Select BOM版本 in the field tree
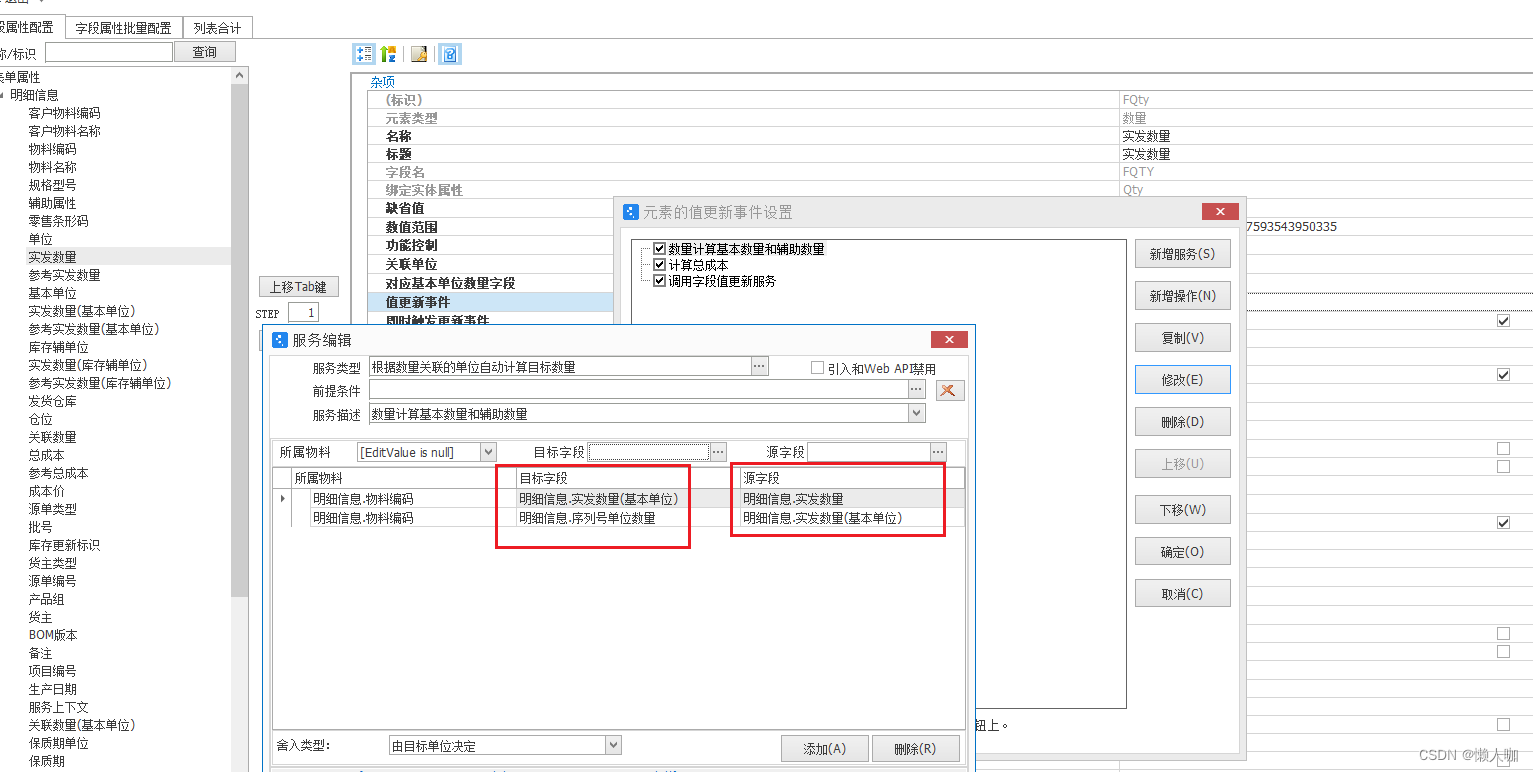This screenshot has width=1533, height=772. (x=52, y=635)
